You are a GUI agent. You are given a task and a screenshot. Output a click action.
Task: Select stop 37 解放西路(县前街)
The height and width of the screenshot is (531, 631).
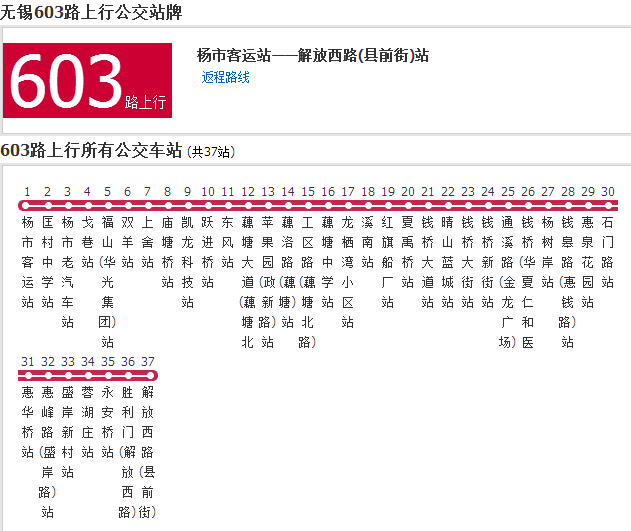[148, 452]
